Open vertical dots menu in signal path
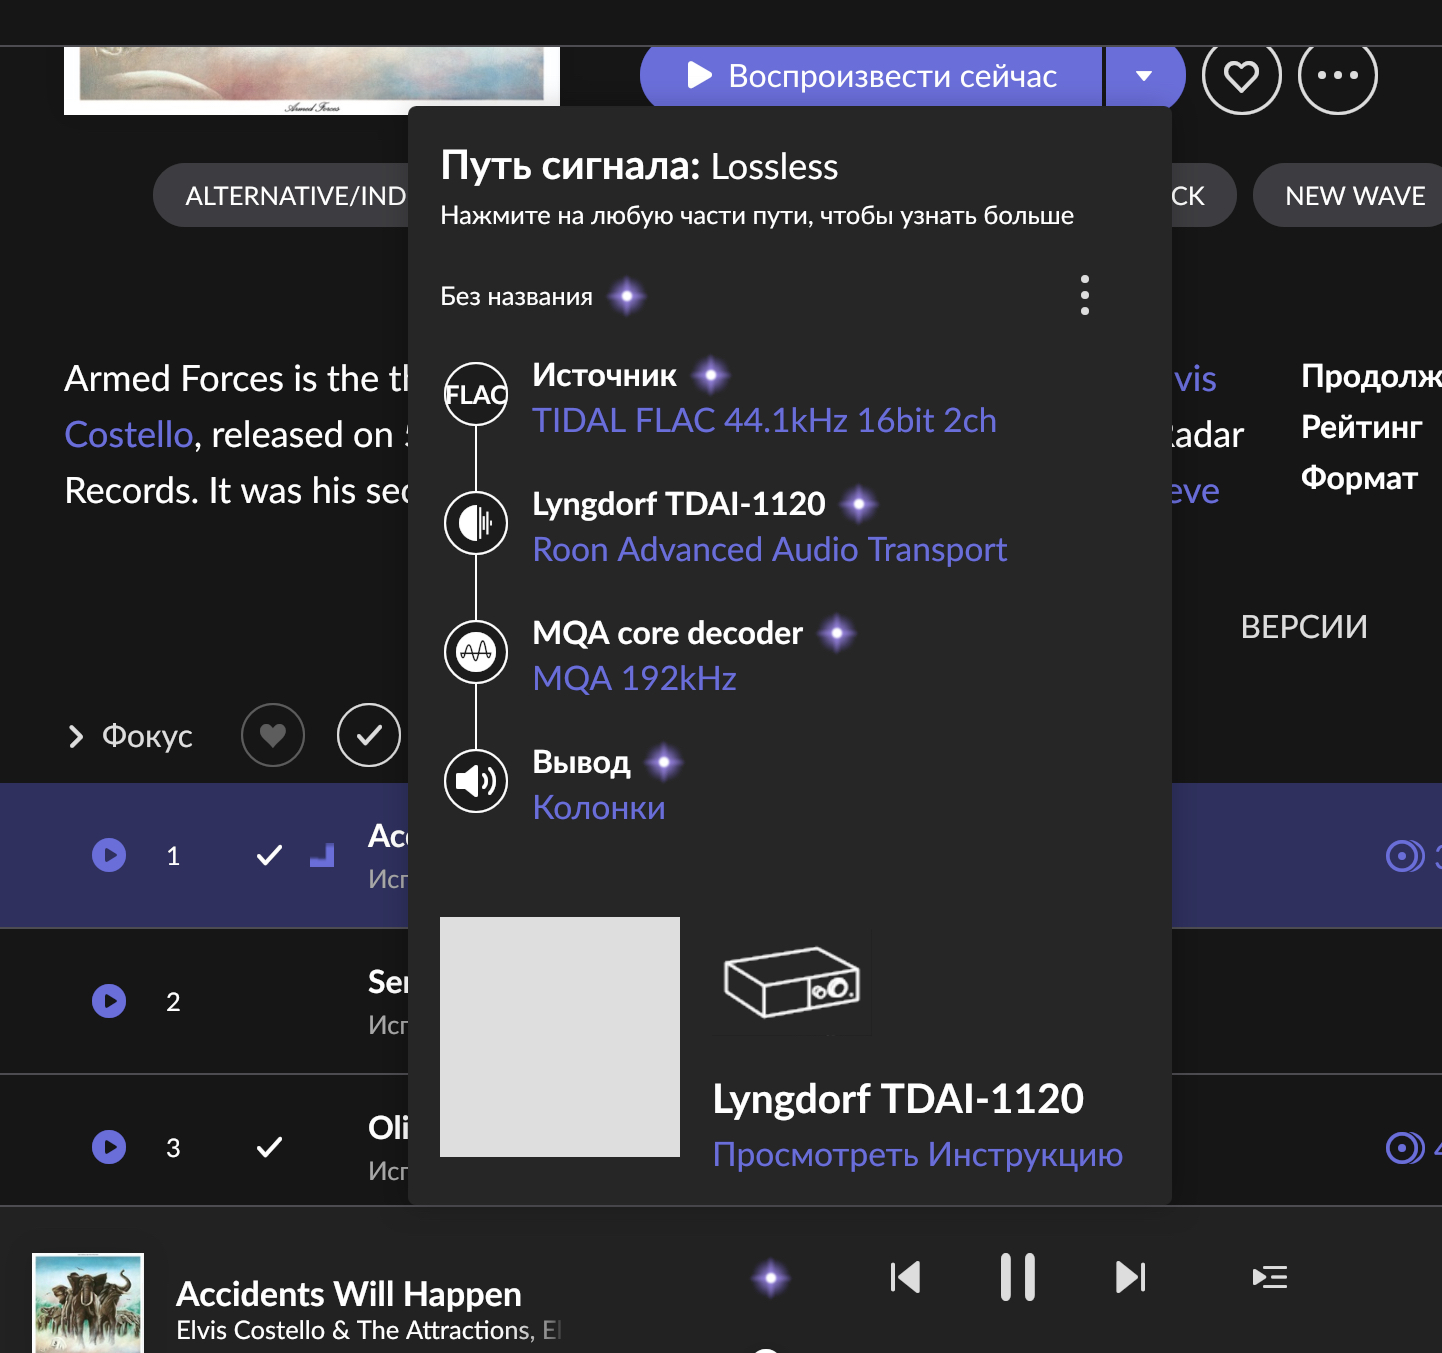 pyautogui.click(x=1084, y=295)
